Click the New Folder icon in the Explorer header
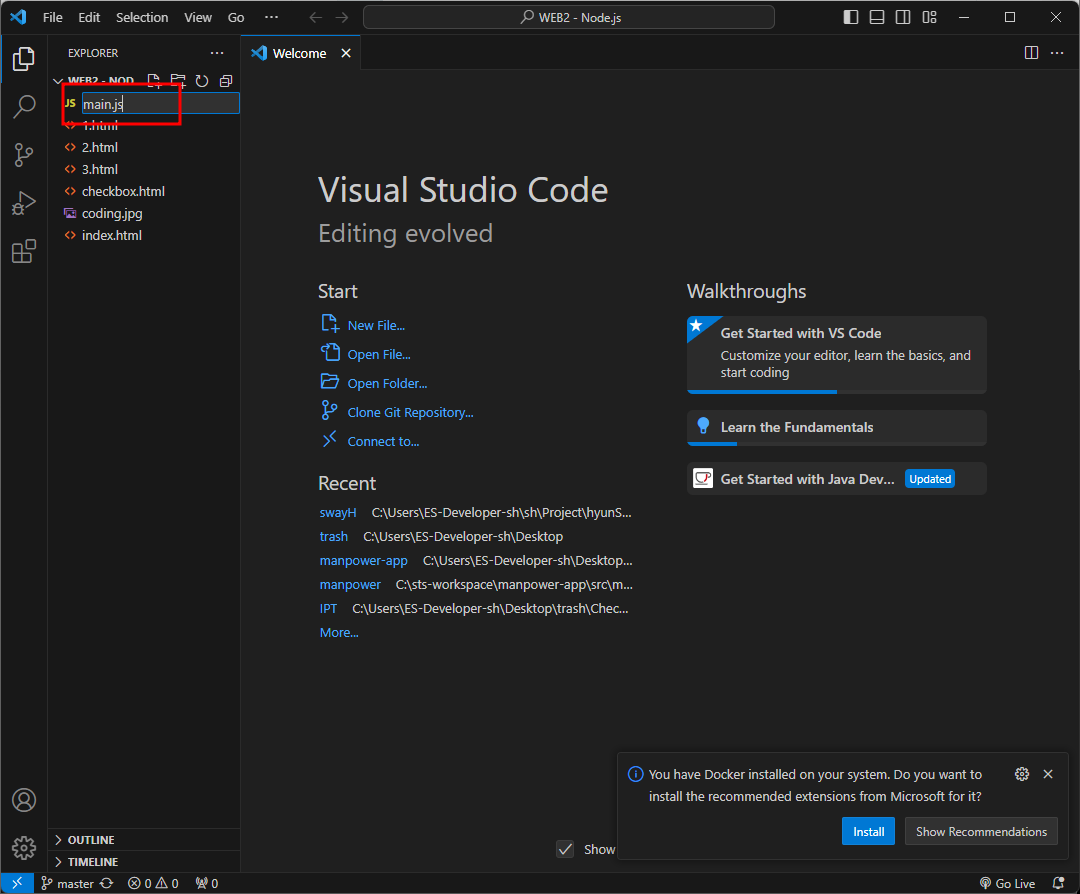The image size is (1080, 894). click(178, 81)
